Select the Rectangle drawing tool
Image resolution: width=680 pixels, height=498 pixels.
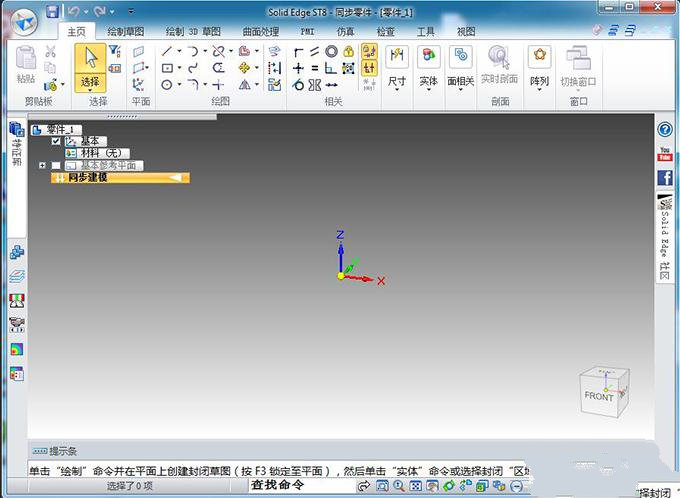click(x=167, y=68)
